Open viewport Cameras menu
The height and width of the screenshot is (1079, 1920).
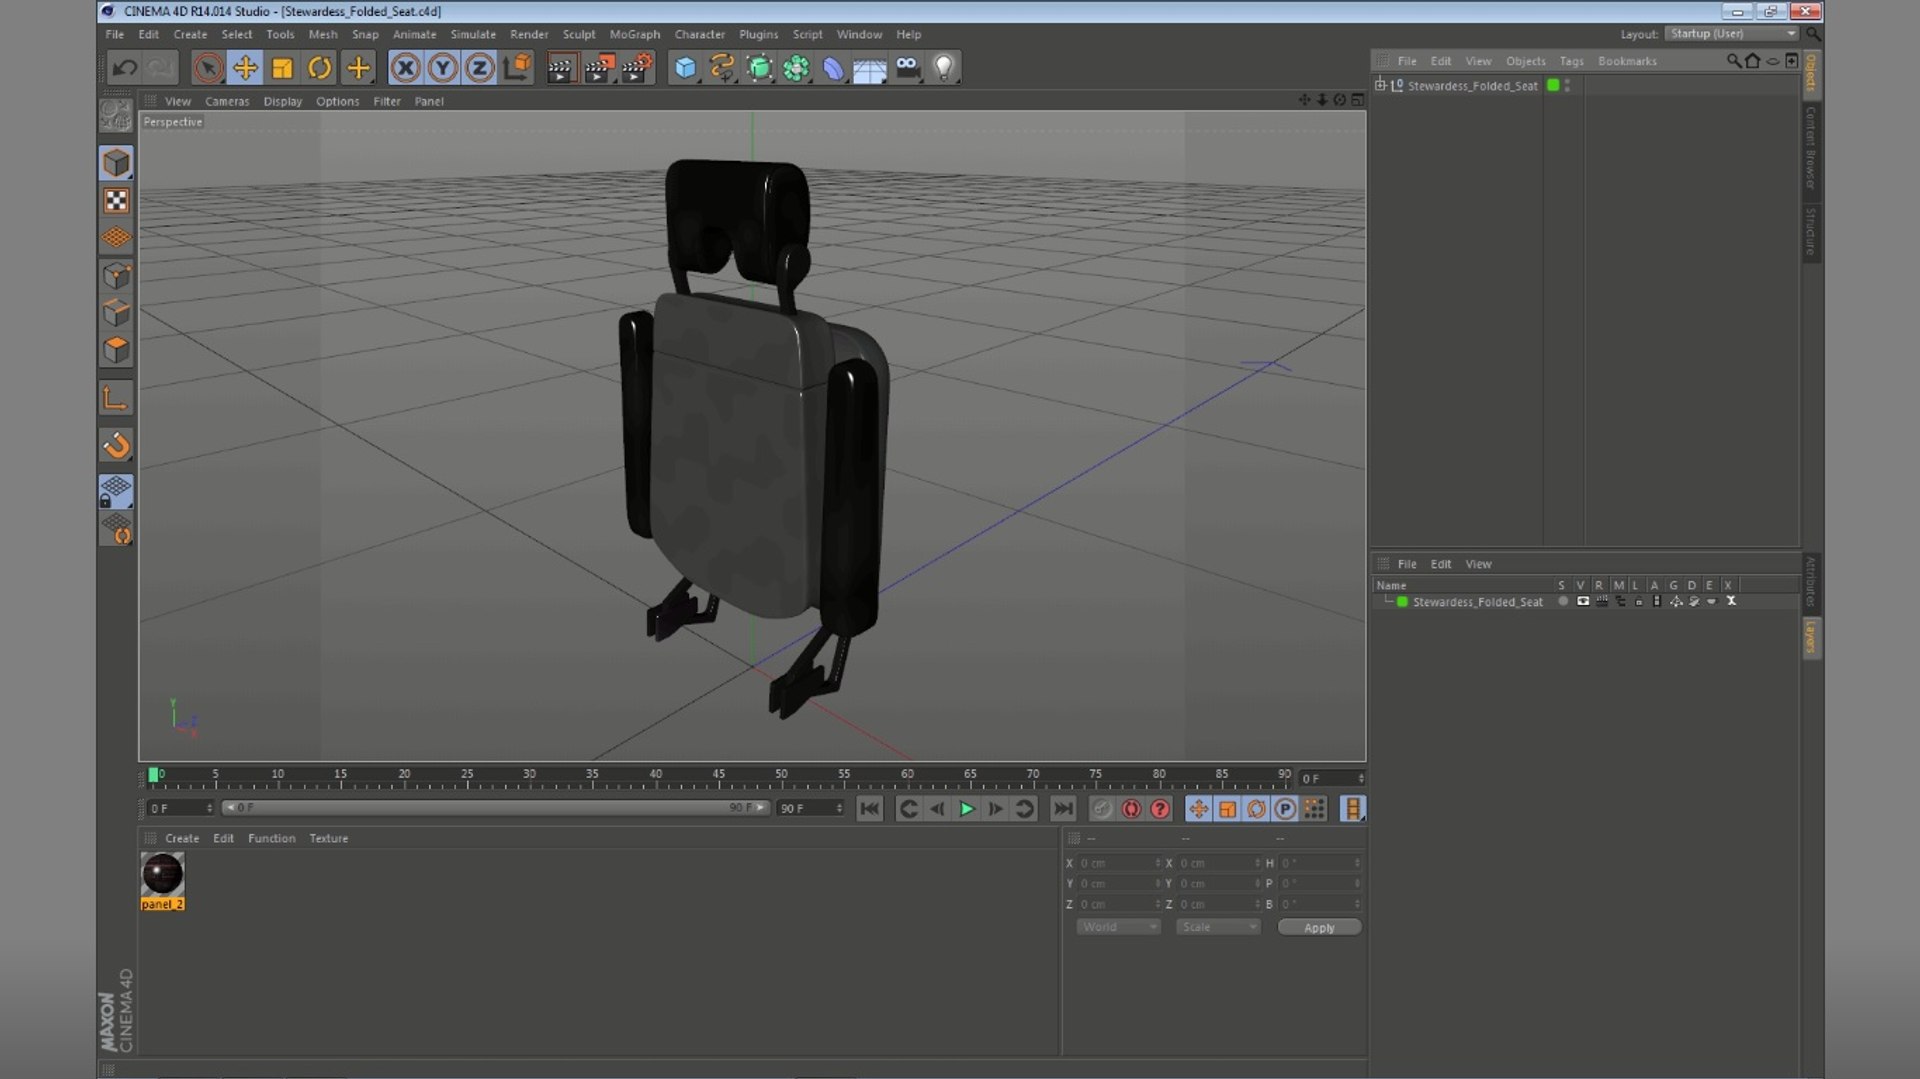tap(227, 101)
